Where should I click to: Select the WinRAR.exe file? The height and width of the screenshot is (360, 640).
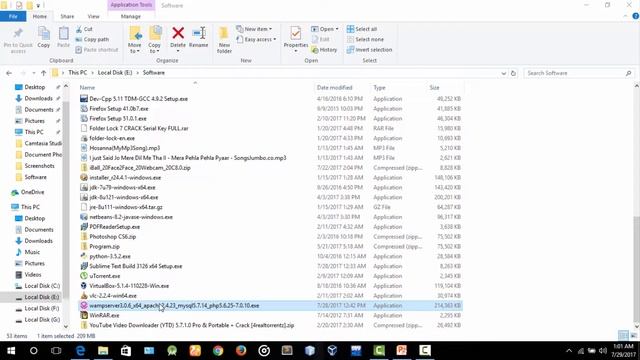coord(104,315)
